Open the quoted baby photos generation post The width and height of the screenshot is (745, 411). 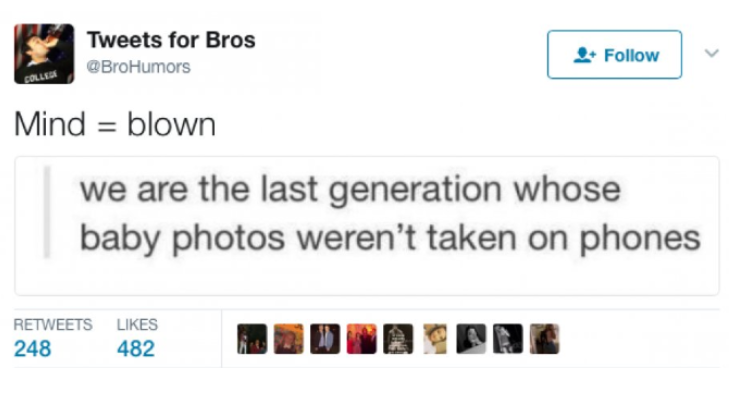pyautogui.click(x=367, y=226)
